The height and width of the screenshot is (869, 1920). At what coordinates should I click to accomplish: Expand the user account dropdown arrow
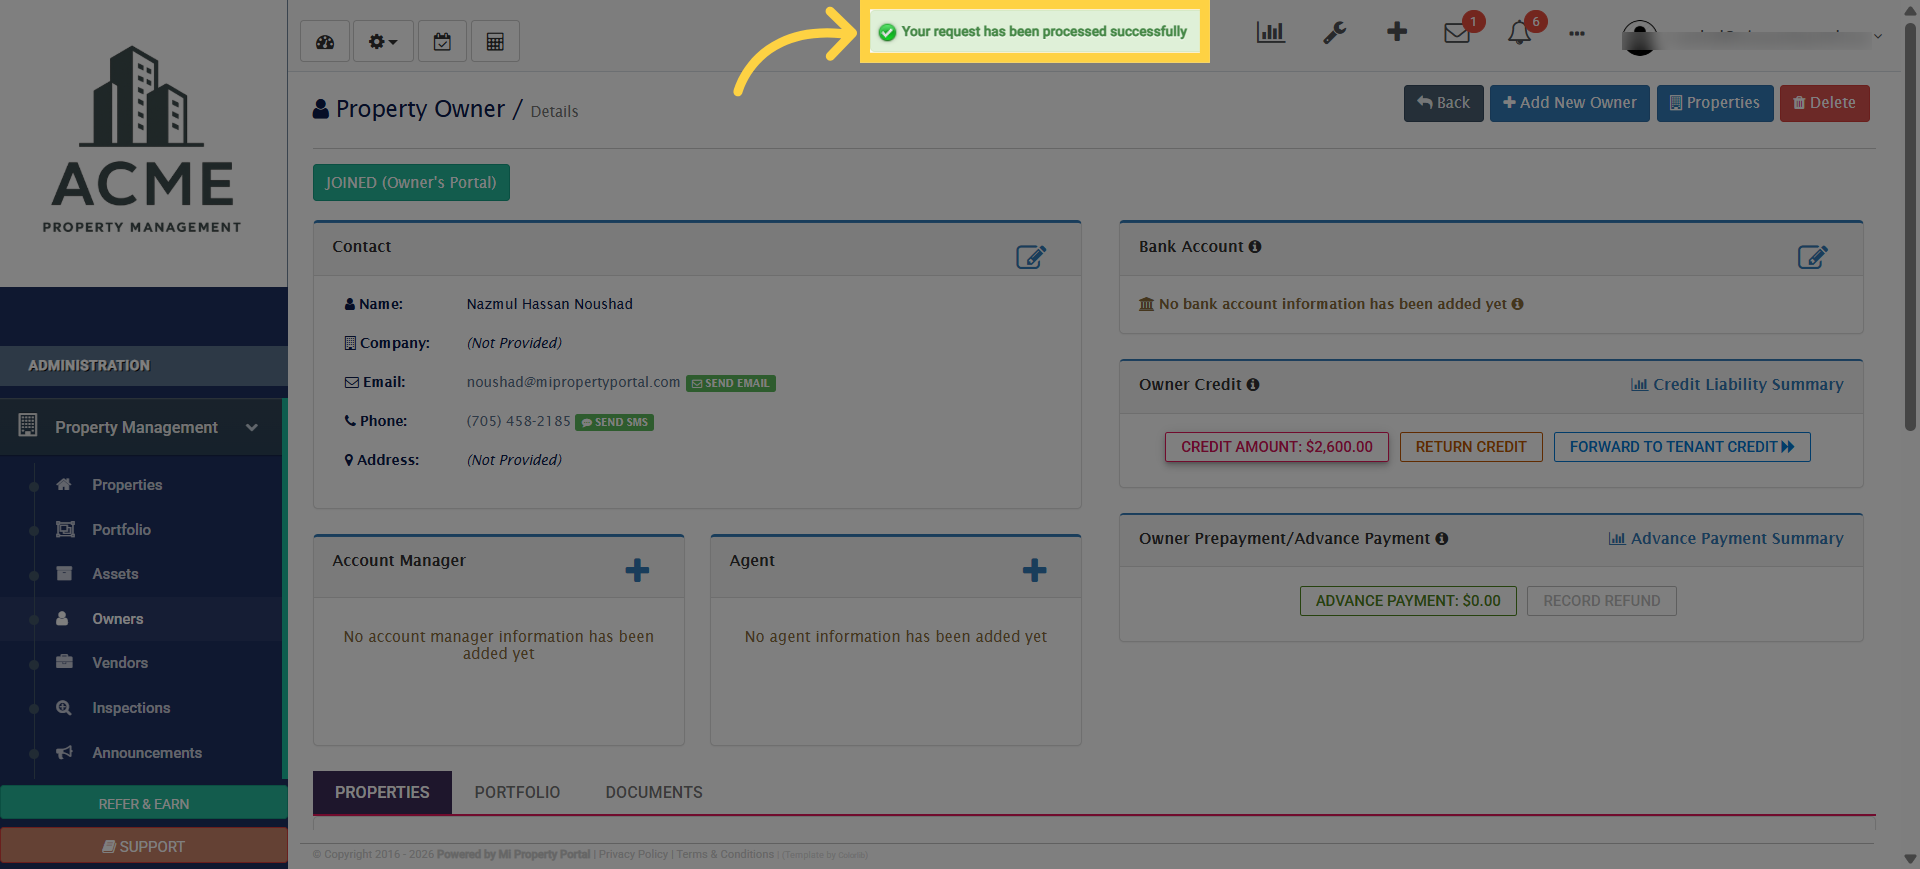[x=1878, y=37]
